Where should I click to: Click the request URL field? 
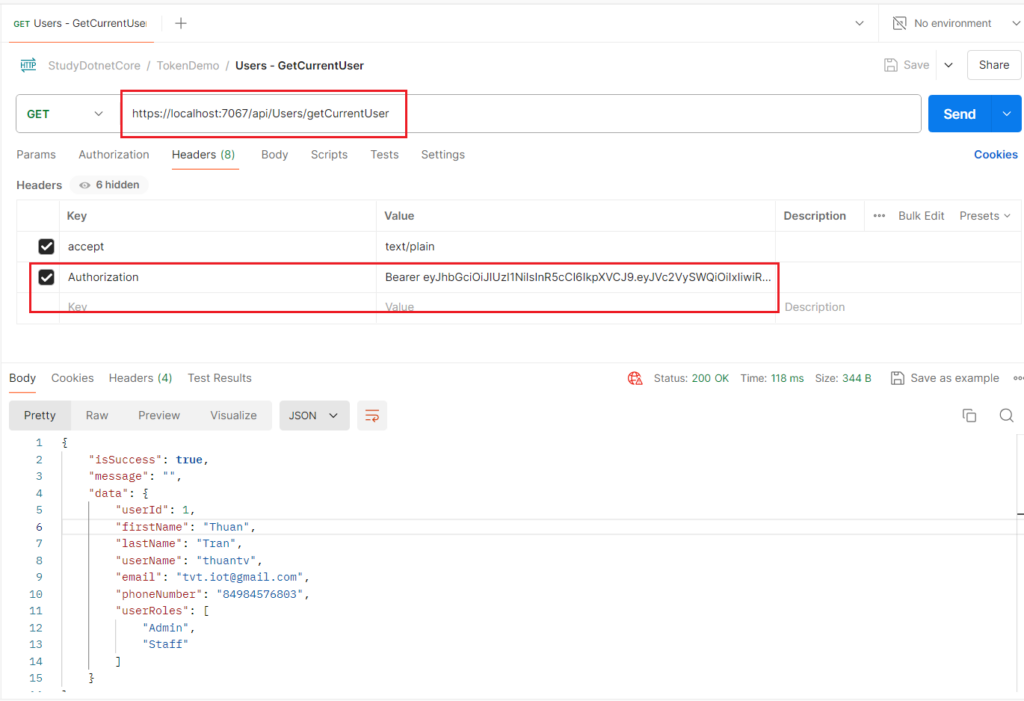pyautogui.click(x=521, y=114)
